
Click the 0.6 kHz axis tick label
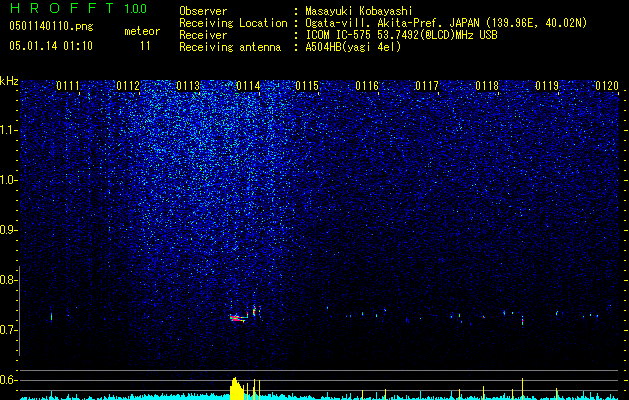click(x=8, y=380)
